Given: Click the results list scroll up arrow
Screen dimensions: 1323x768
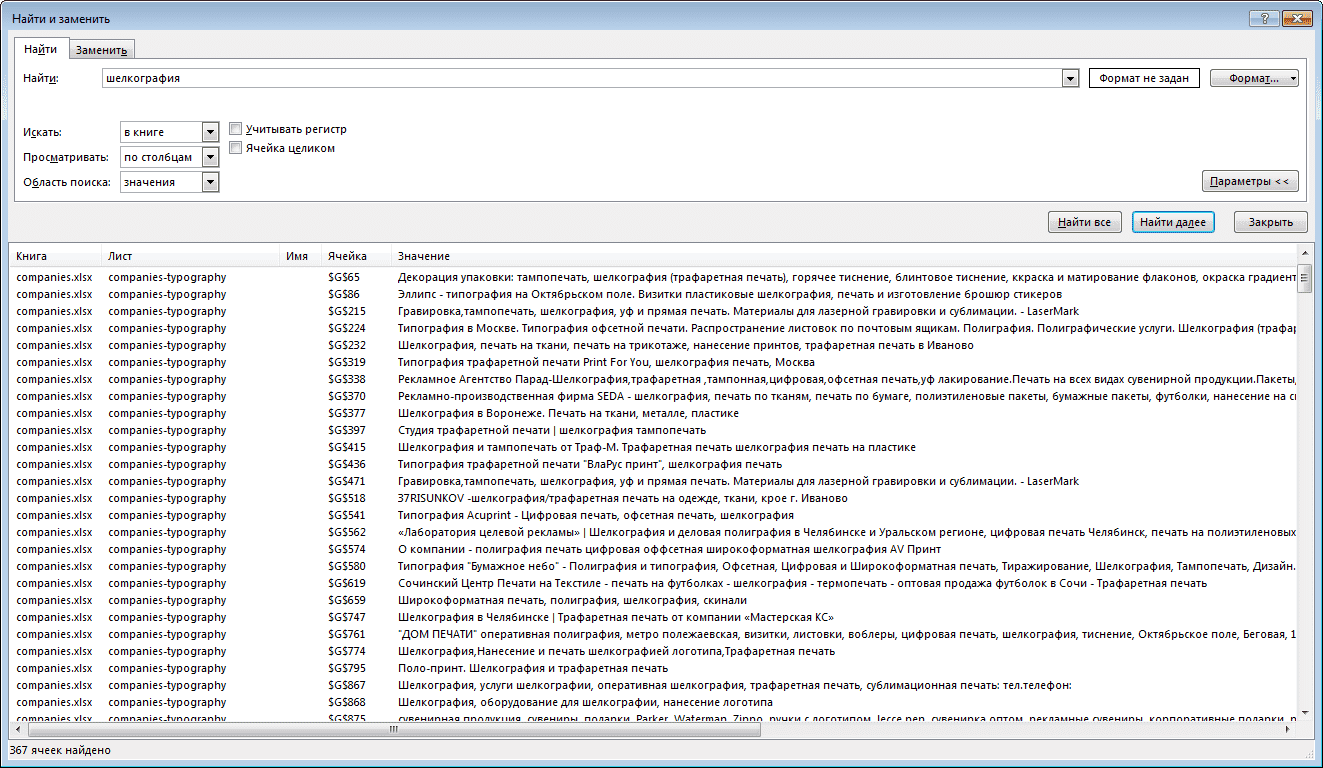Looking at the screenshot, I should [1305, 255].
